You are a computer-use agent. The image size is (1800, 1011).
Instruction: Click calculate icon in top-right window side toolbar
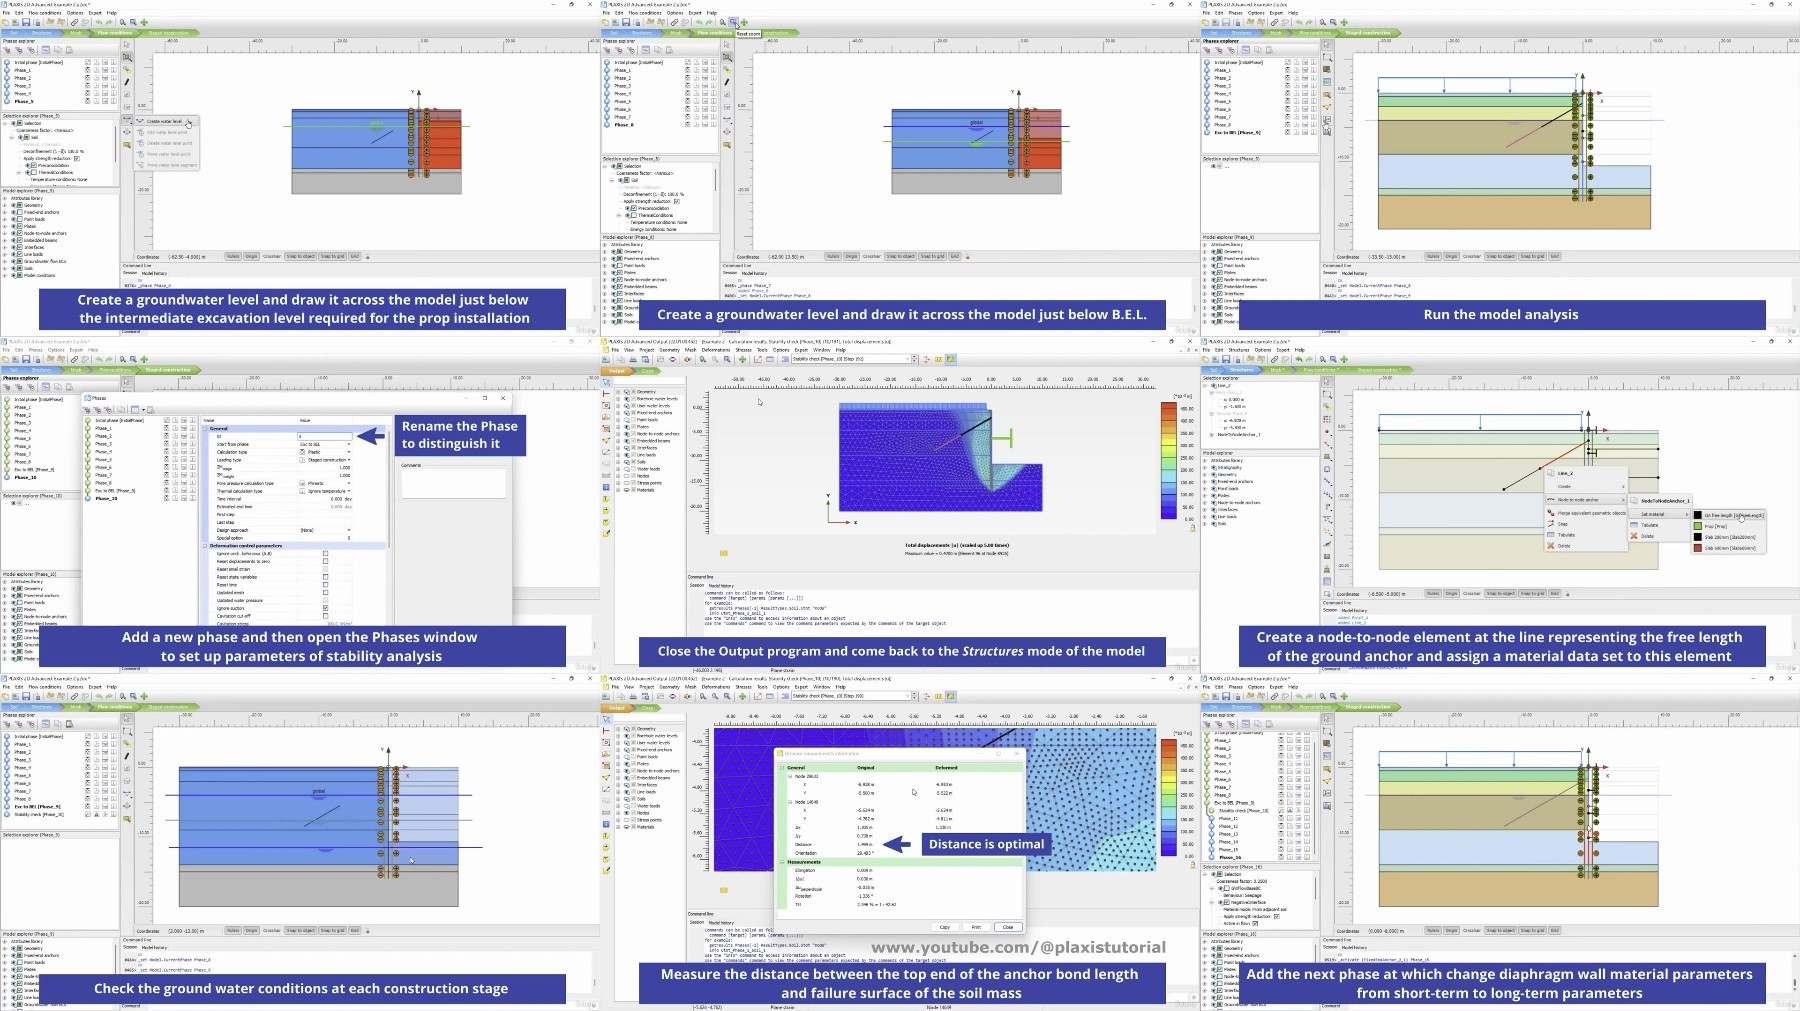tap(1327, 119)
